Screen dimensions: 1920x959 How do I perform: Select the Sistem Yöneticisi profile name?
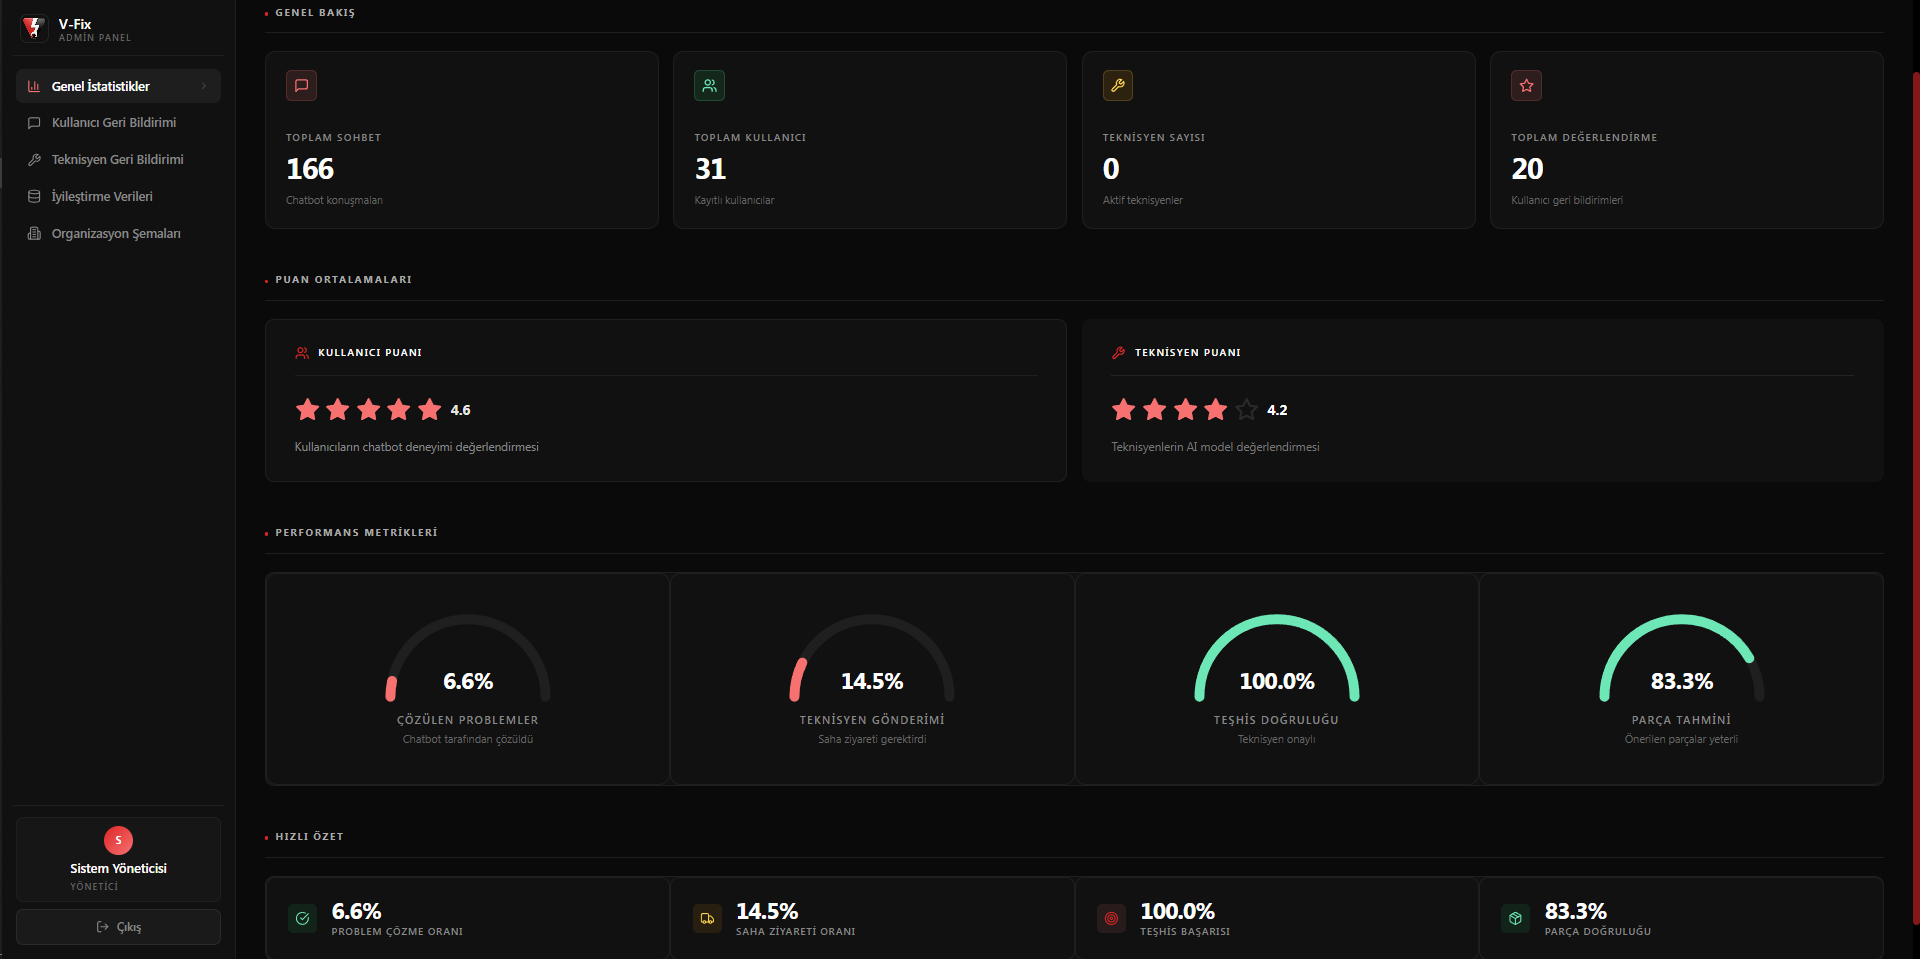(118, 868)
